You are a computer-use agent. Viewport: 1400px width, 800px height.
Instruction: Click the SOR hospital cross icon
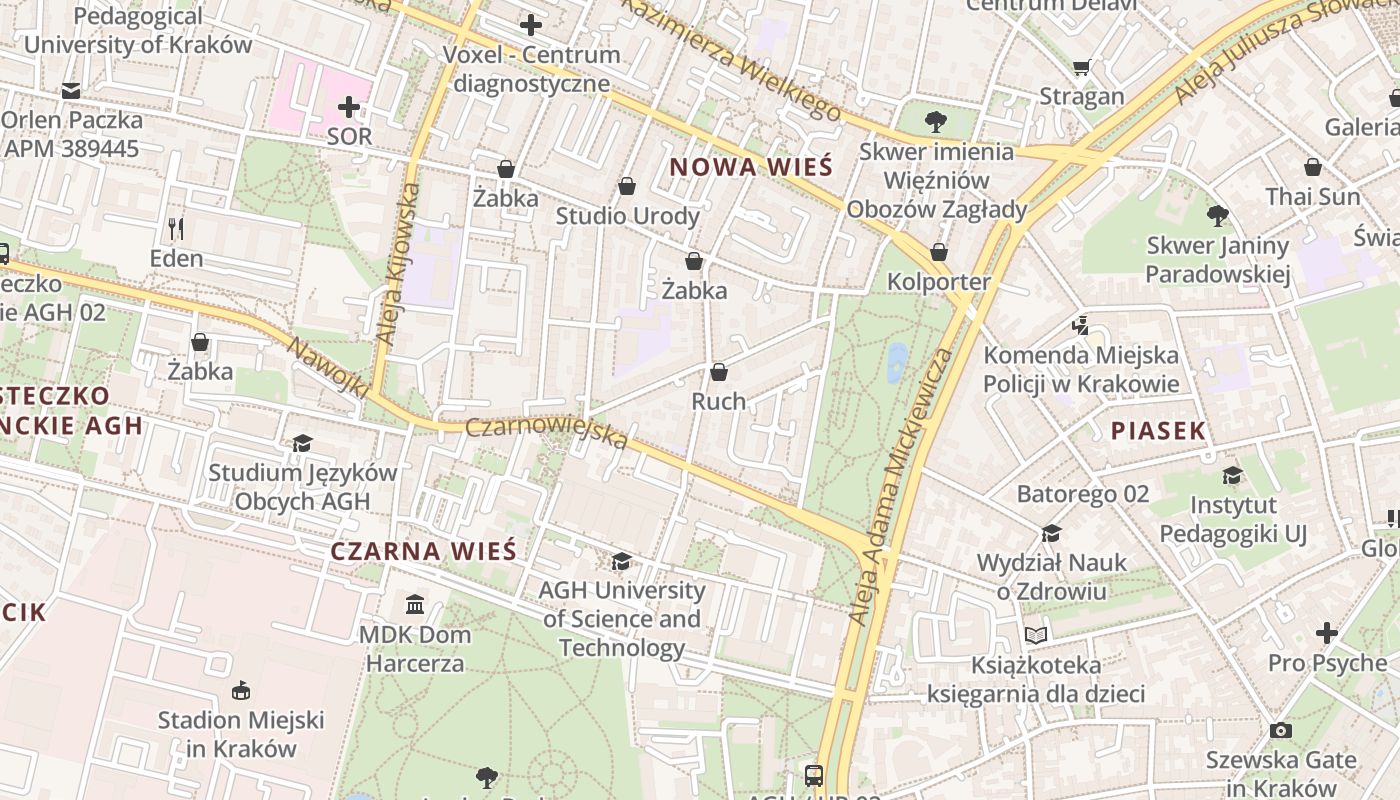(349, 106)
